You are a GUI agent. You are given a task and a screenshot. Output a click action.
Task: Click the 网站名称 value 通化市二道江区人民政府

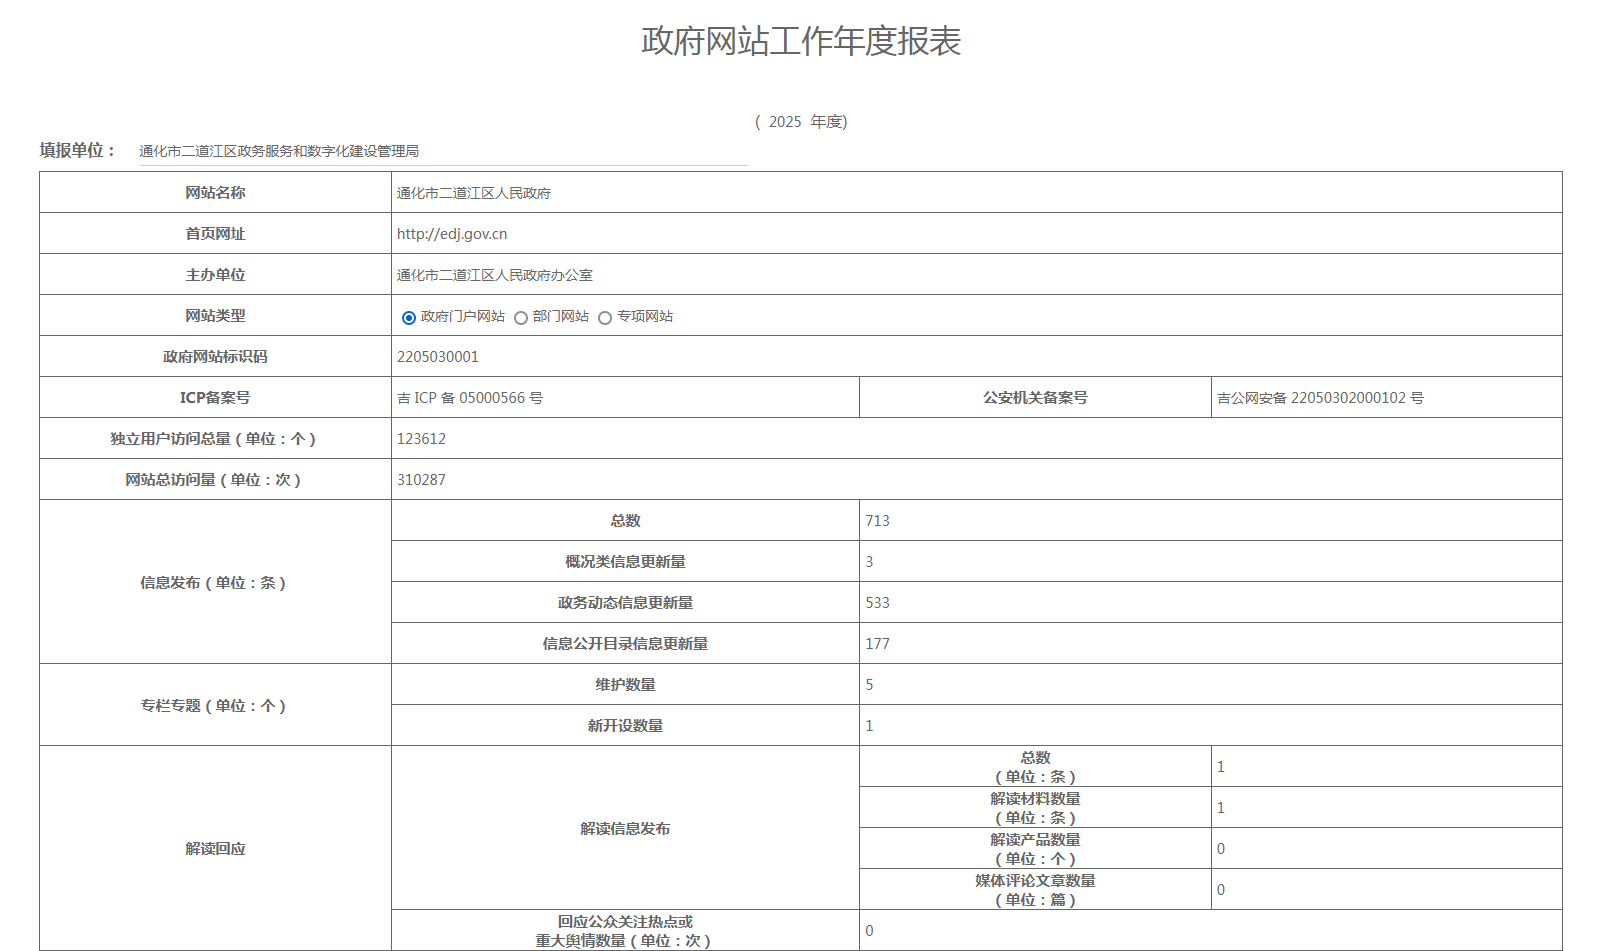point(474,193)
